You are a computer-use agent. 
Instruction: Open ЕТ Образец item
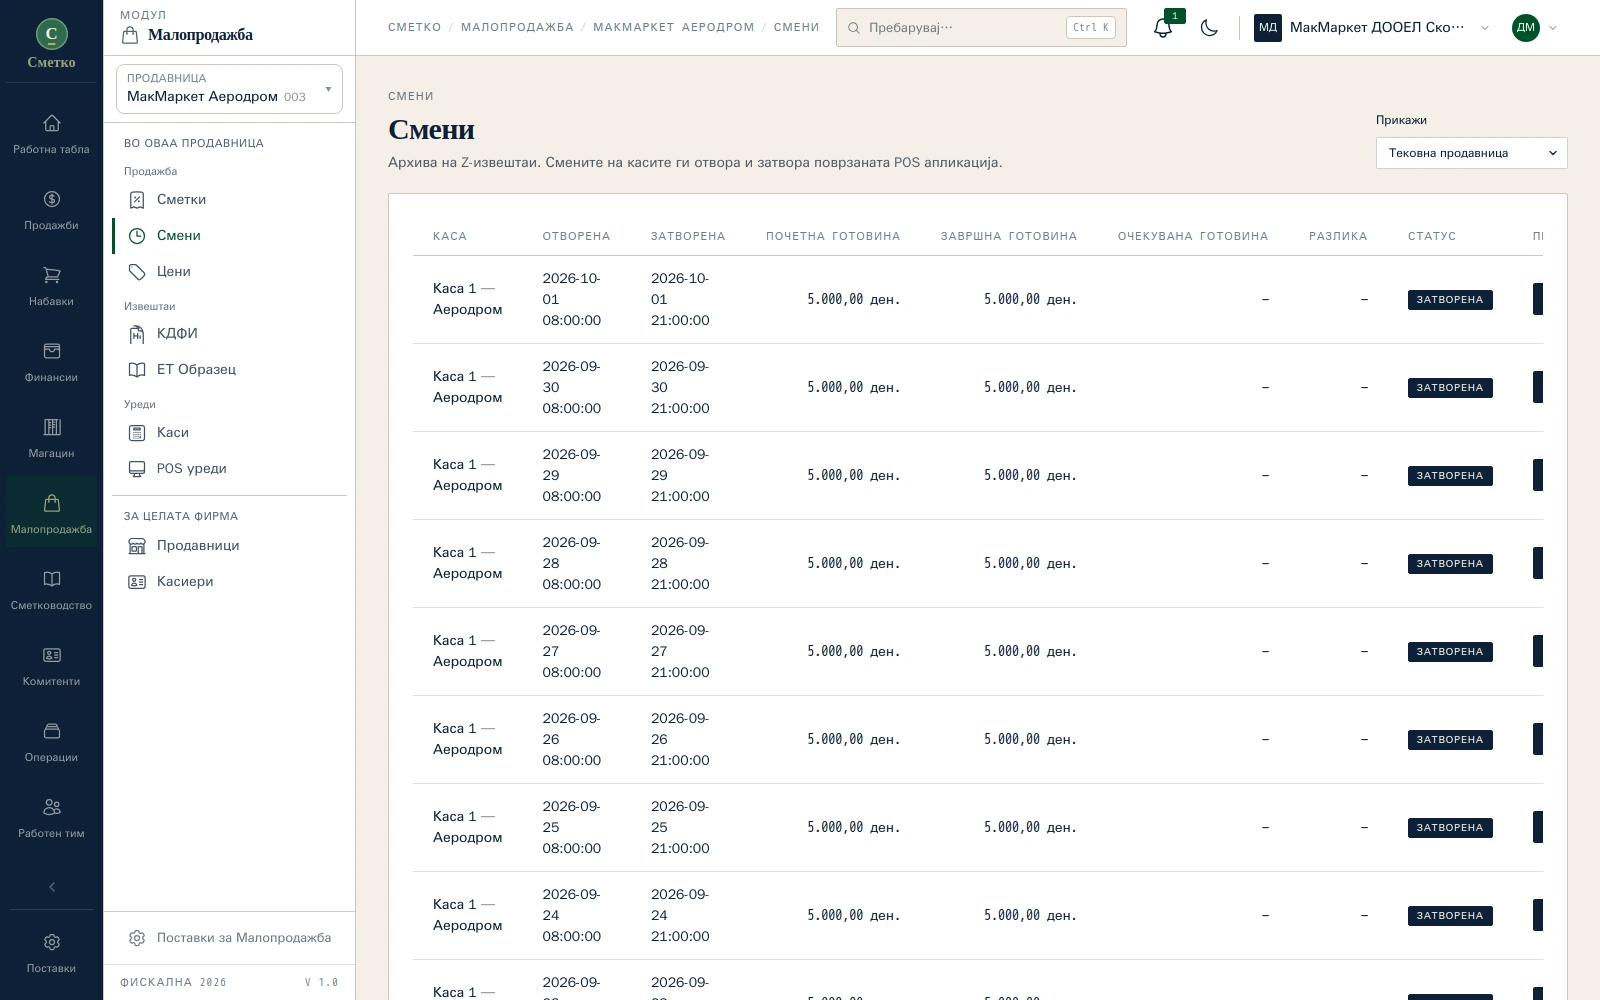[x=229, y=370]
